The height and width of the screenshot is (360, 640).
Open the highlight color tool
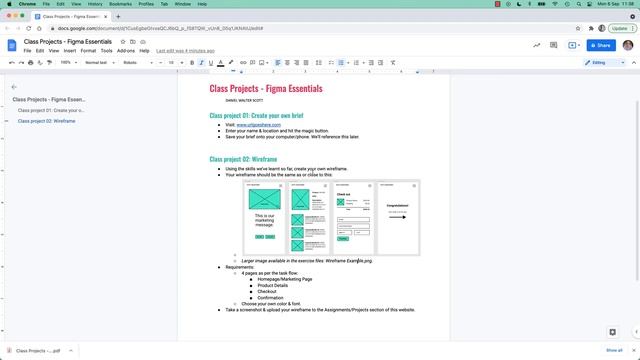tap(231, 63)
